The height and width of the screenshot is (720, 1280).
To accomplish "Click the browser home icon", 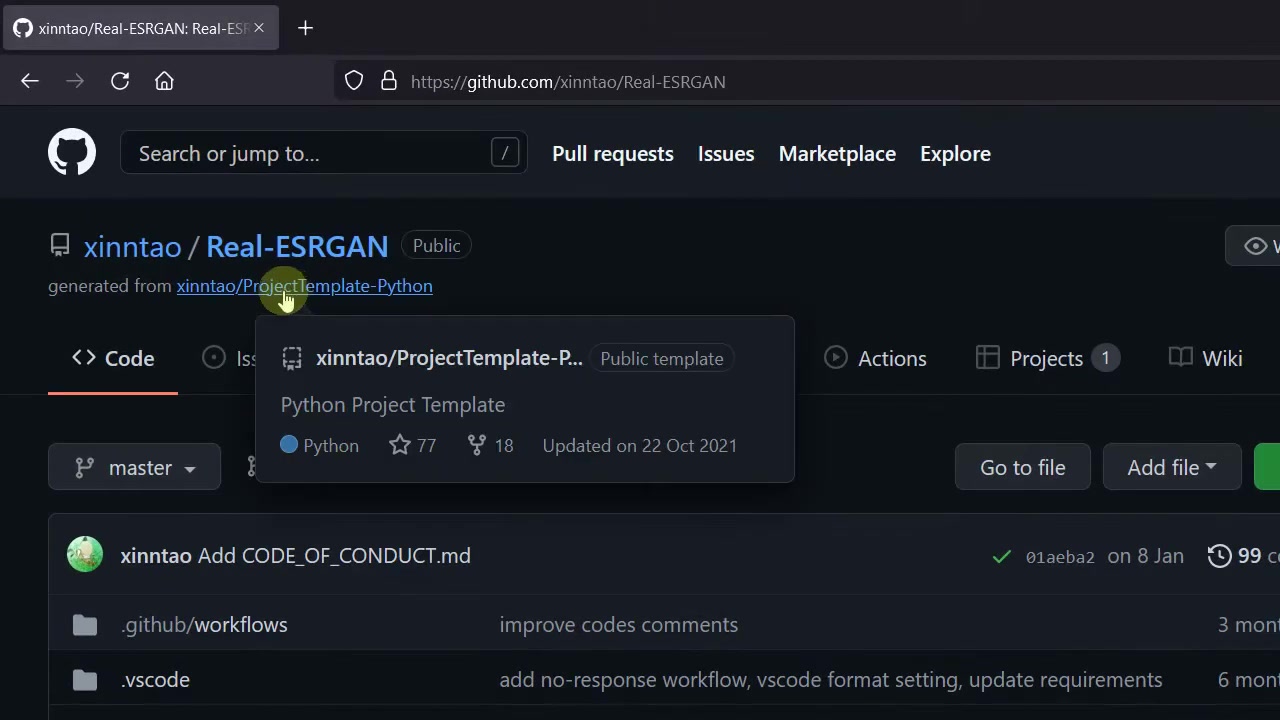I will click(x=164, y=81).
